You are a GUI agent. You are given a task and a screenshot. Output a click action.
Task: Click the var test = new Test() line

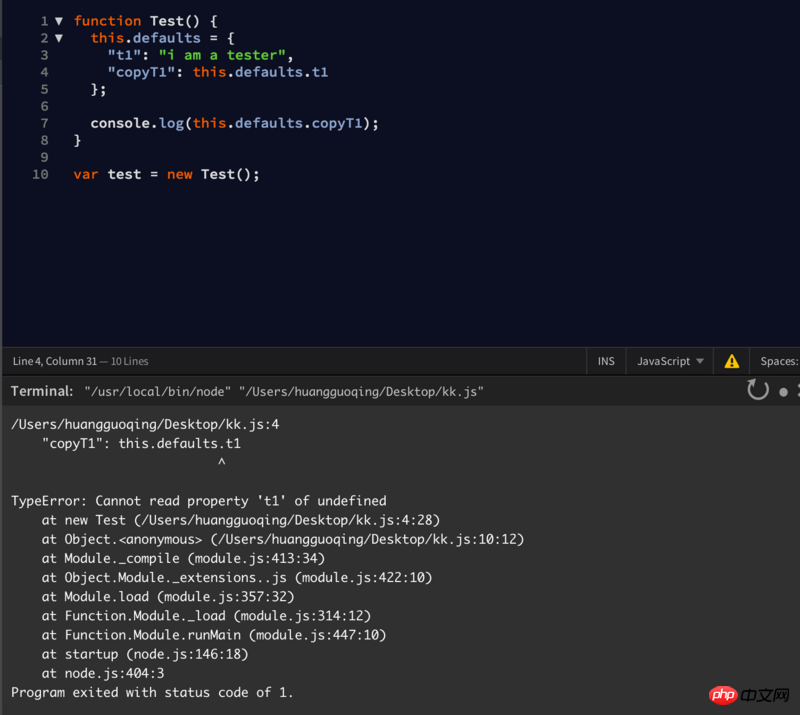pyautogui.click(x=166, y=174)
